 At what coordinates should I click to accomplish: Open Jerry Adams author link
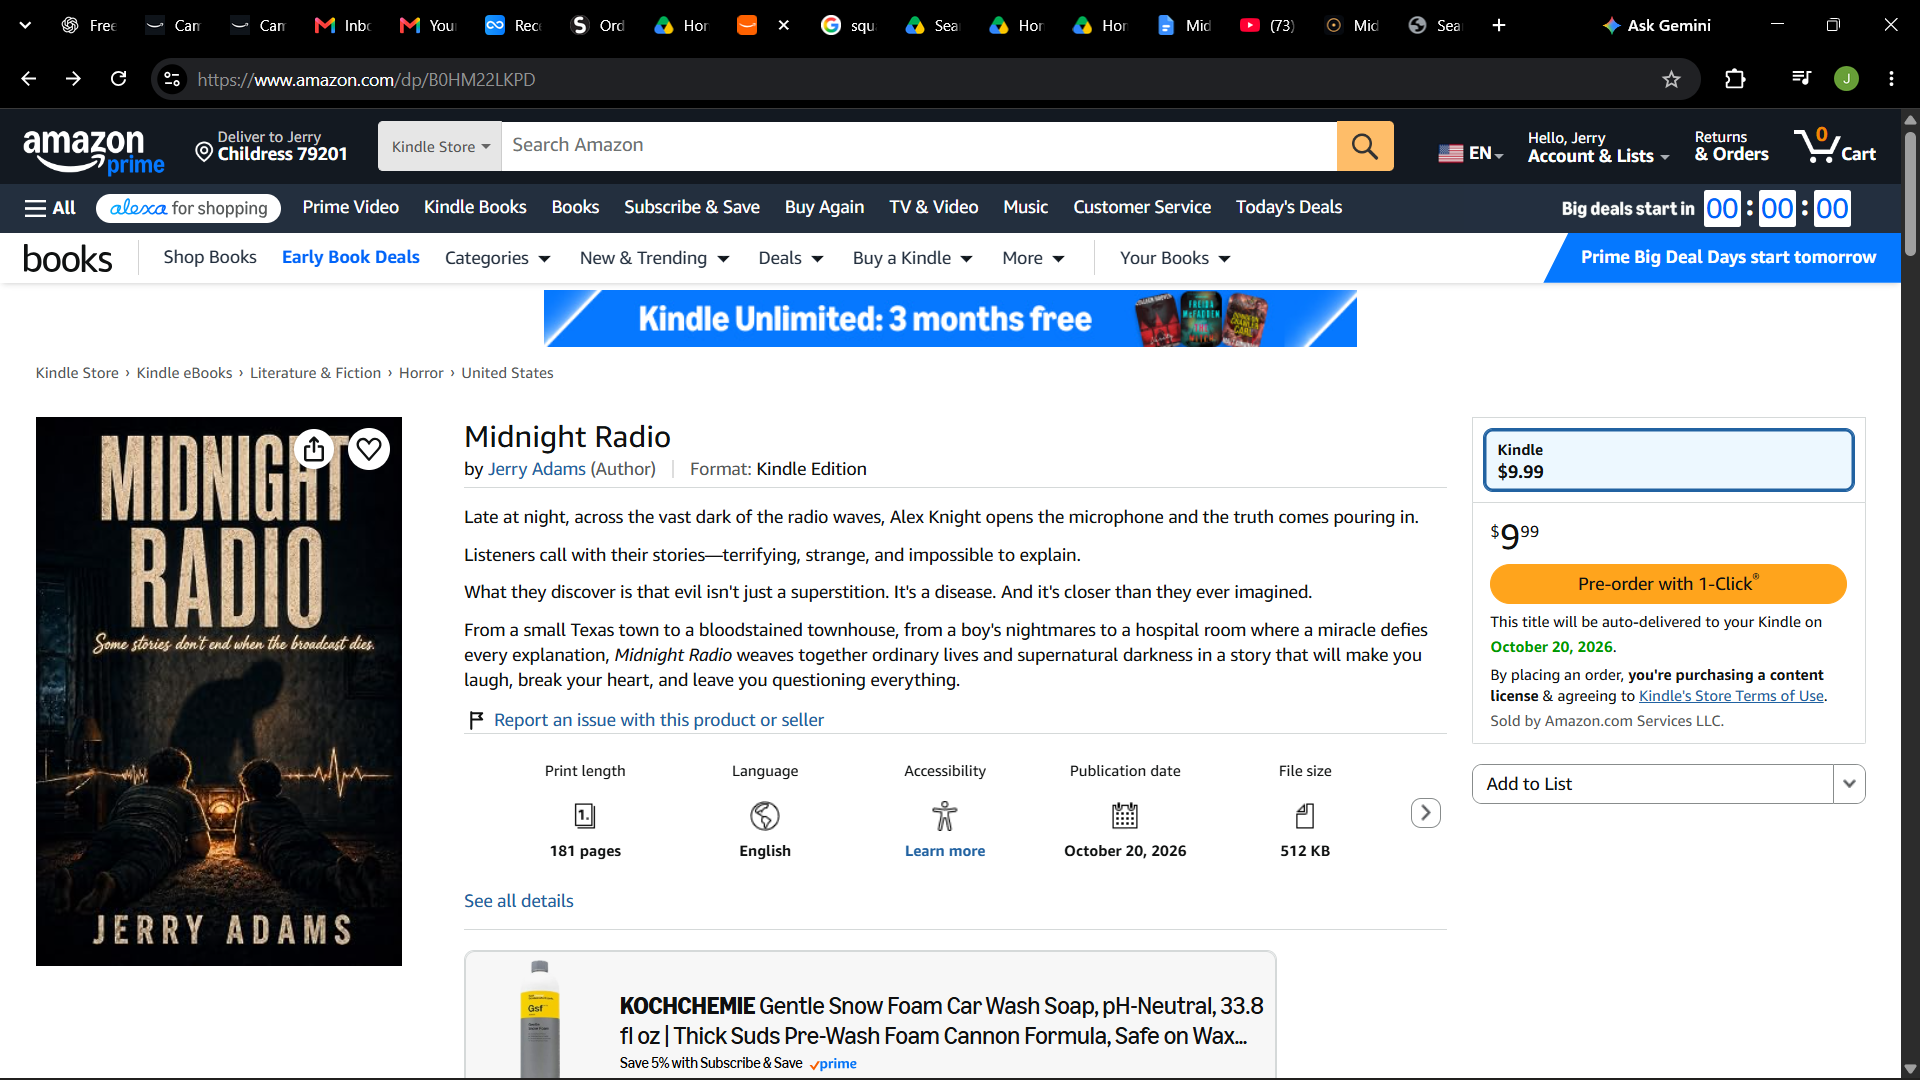(x=537, y=469)
